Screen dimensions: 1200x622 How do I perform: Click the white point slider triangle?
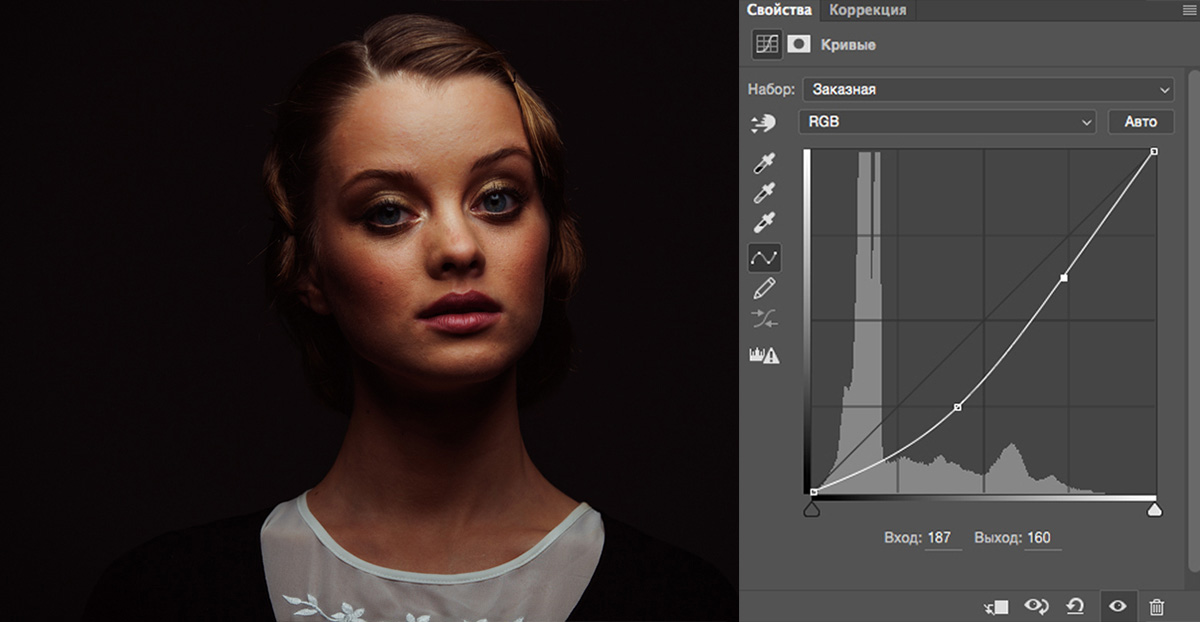pyautogui.click(x=1154, y=511)
